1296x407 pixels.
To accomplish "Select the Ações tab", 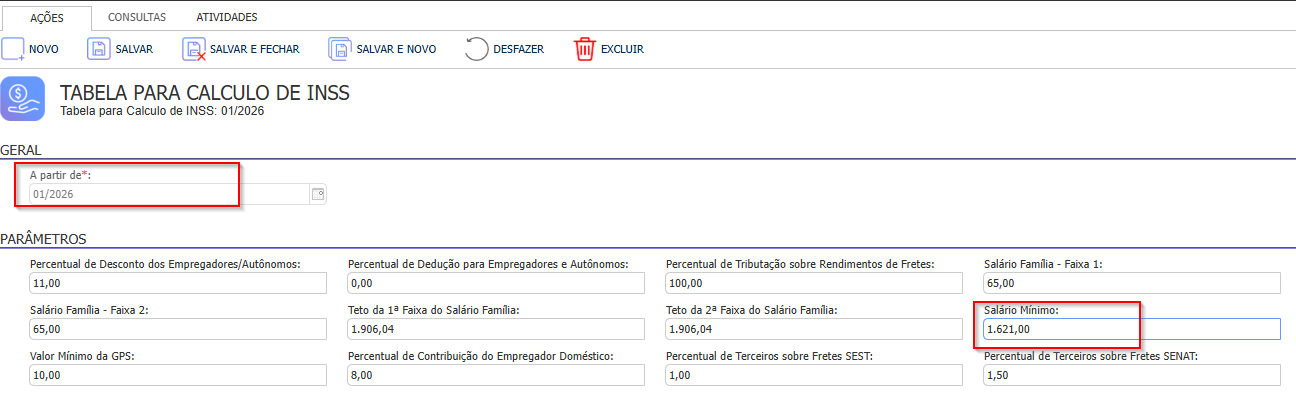I will click(47, 17).
